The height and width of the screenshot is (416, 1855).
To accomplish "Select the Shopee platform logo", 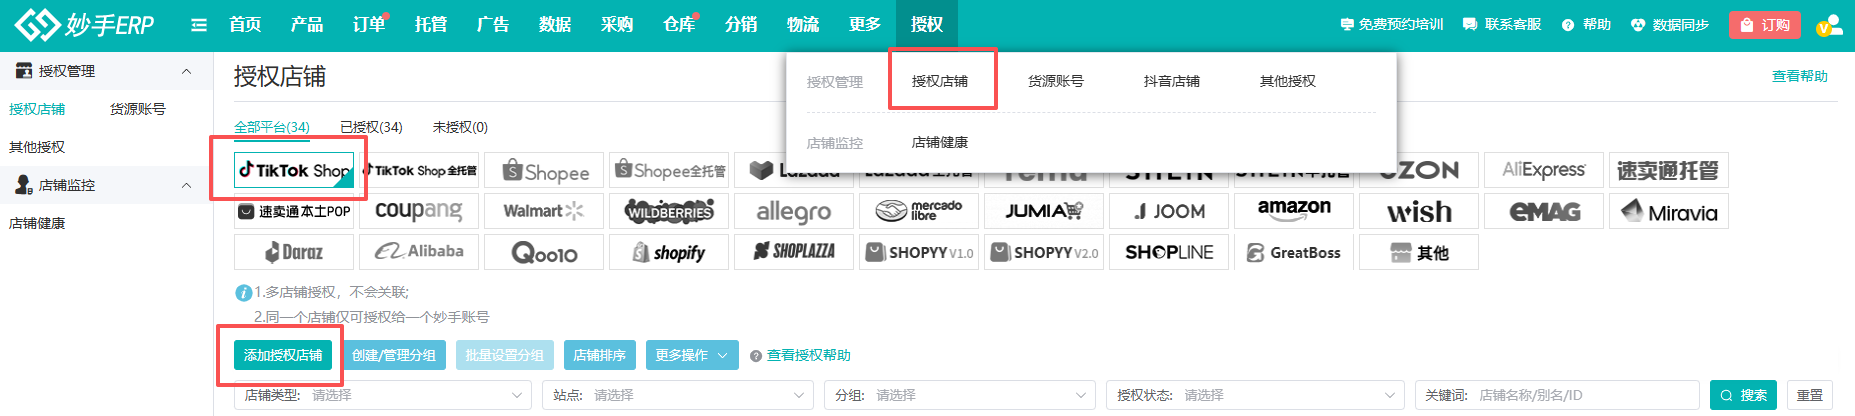I will [544, 171].
